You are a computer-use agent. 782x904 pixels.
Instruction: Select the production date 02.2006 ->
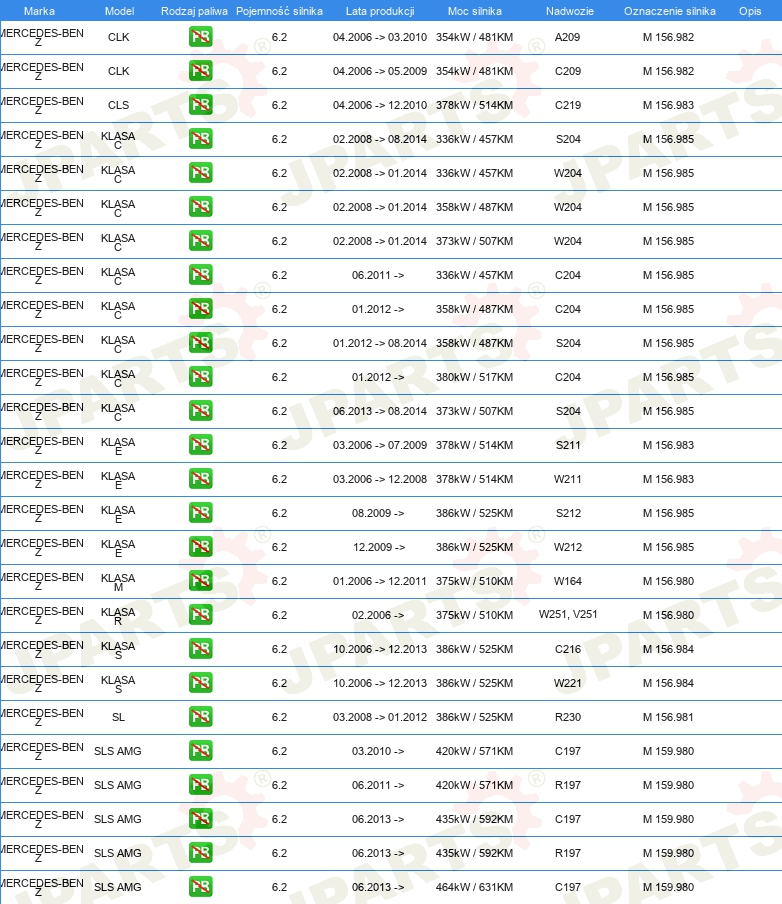tap(378, 615)
